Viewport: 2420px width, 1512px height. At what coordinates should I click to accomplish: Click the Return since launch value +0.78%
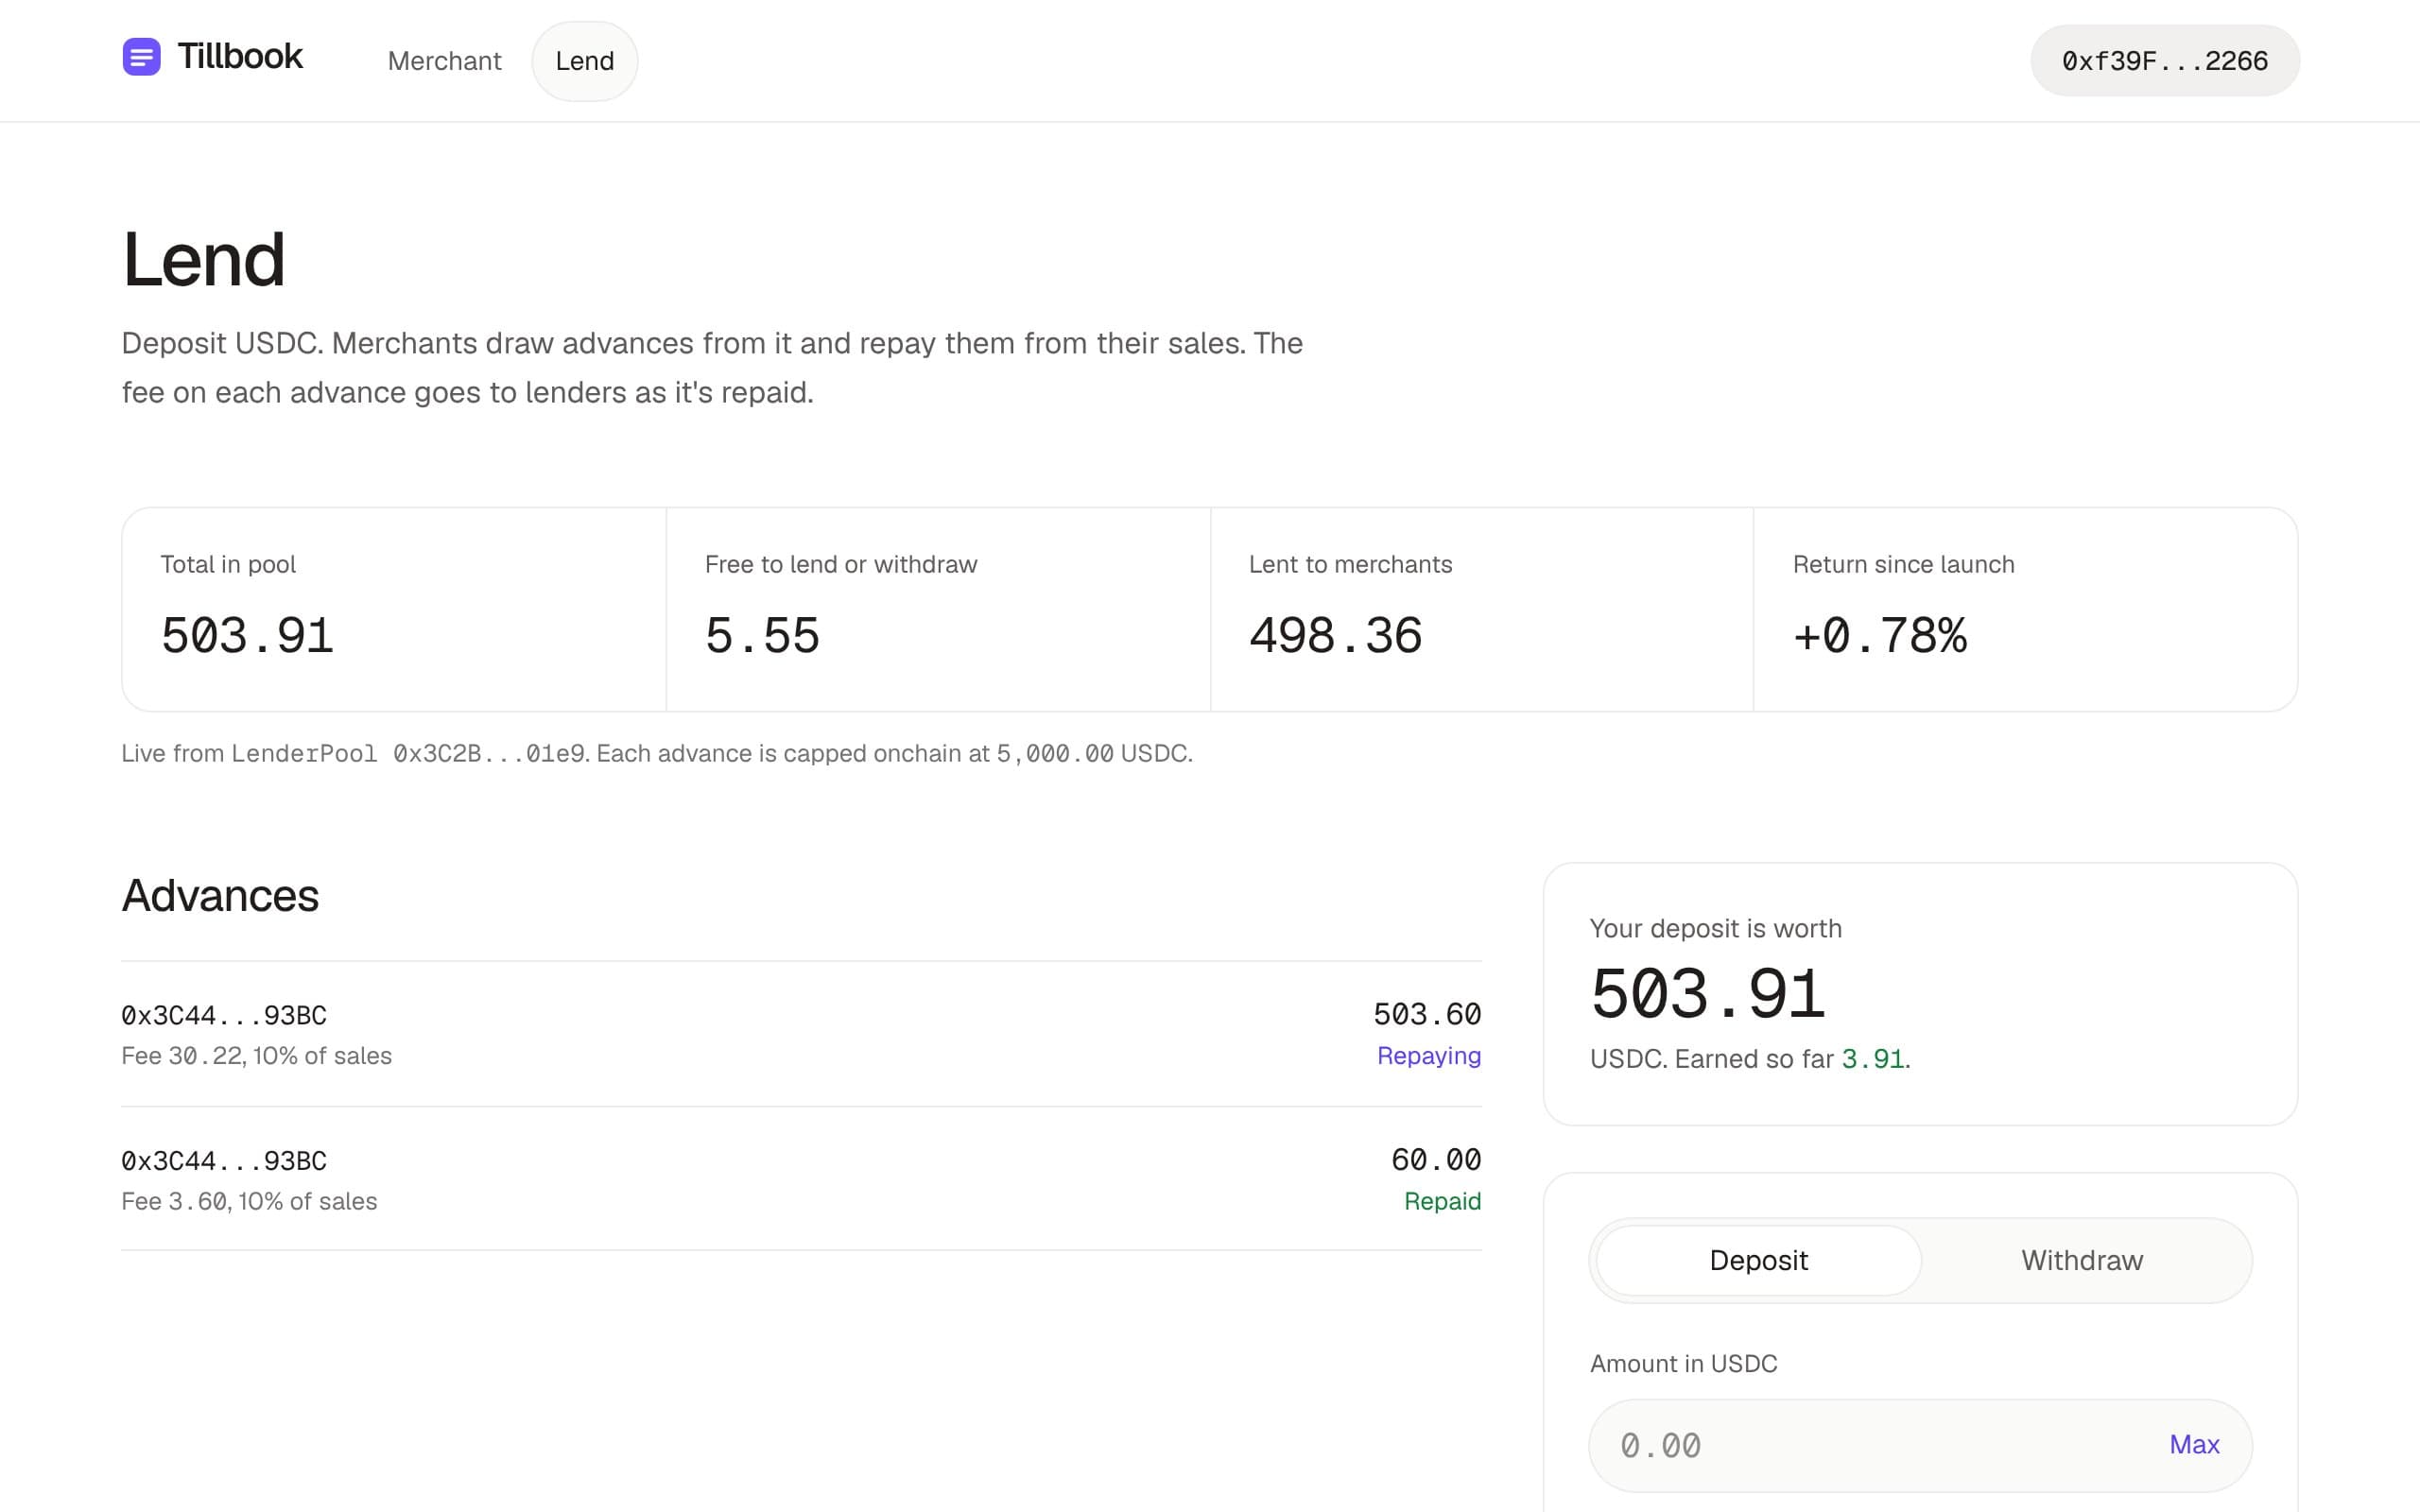coord(1880,636)
